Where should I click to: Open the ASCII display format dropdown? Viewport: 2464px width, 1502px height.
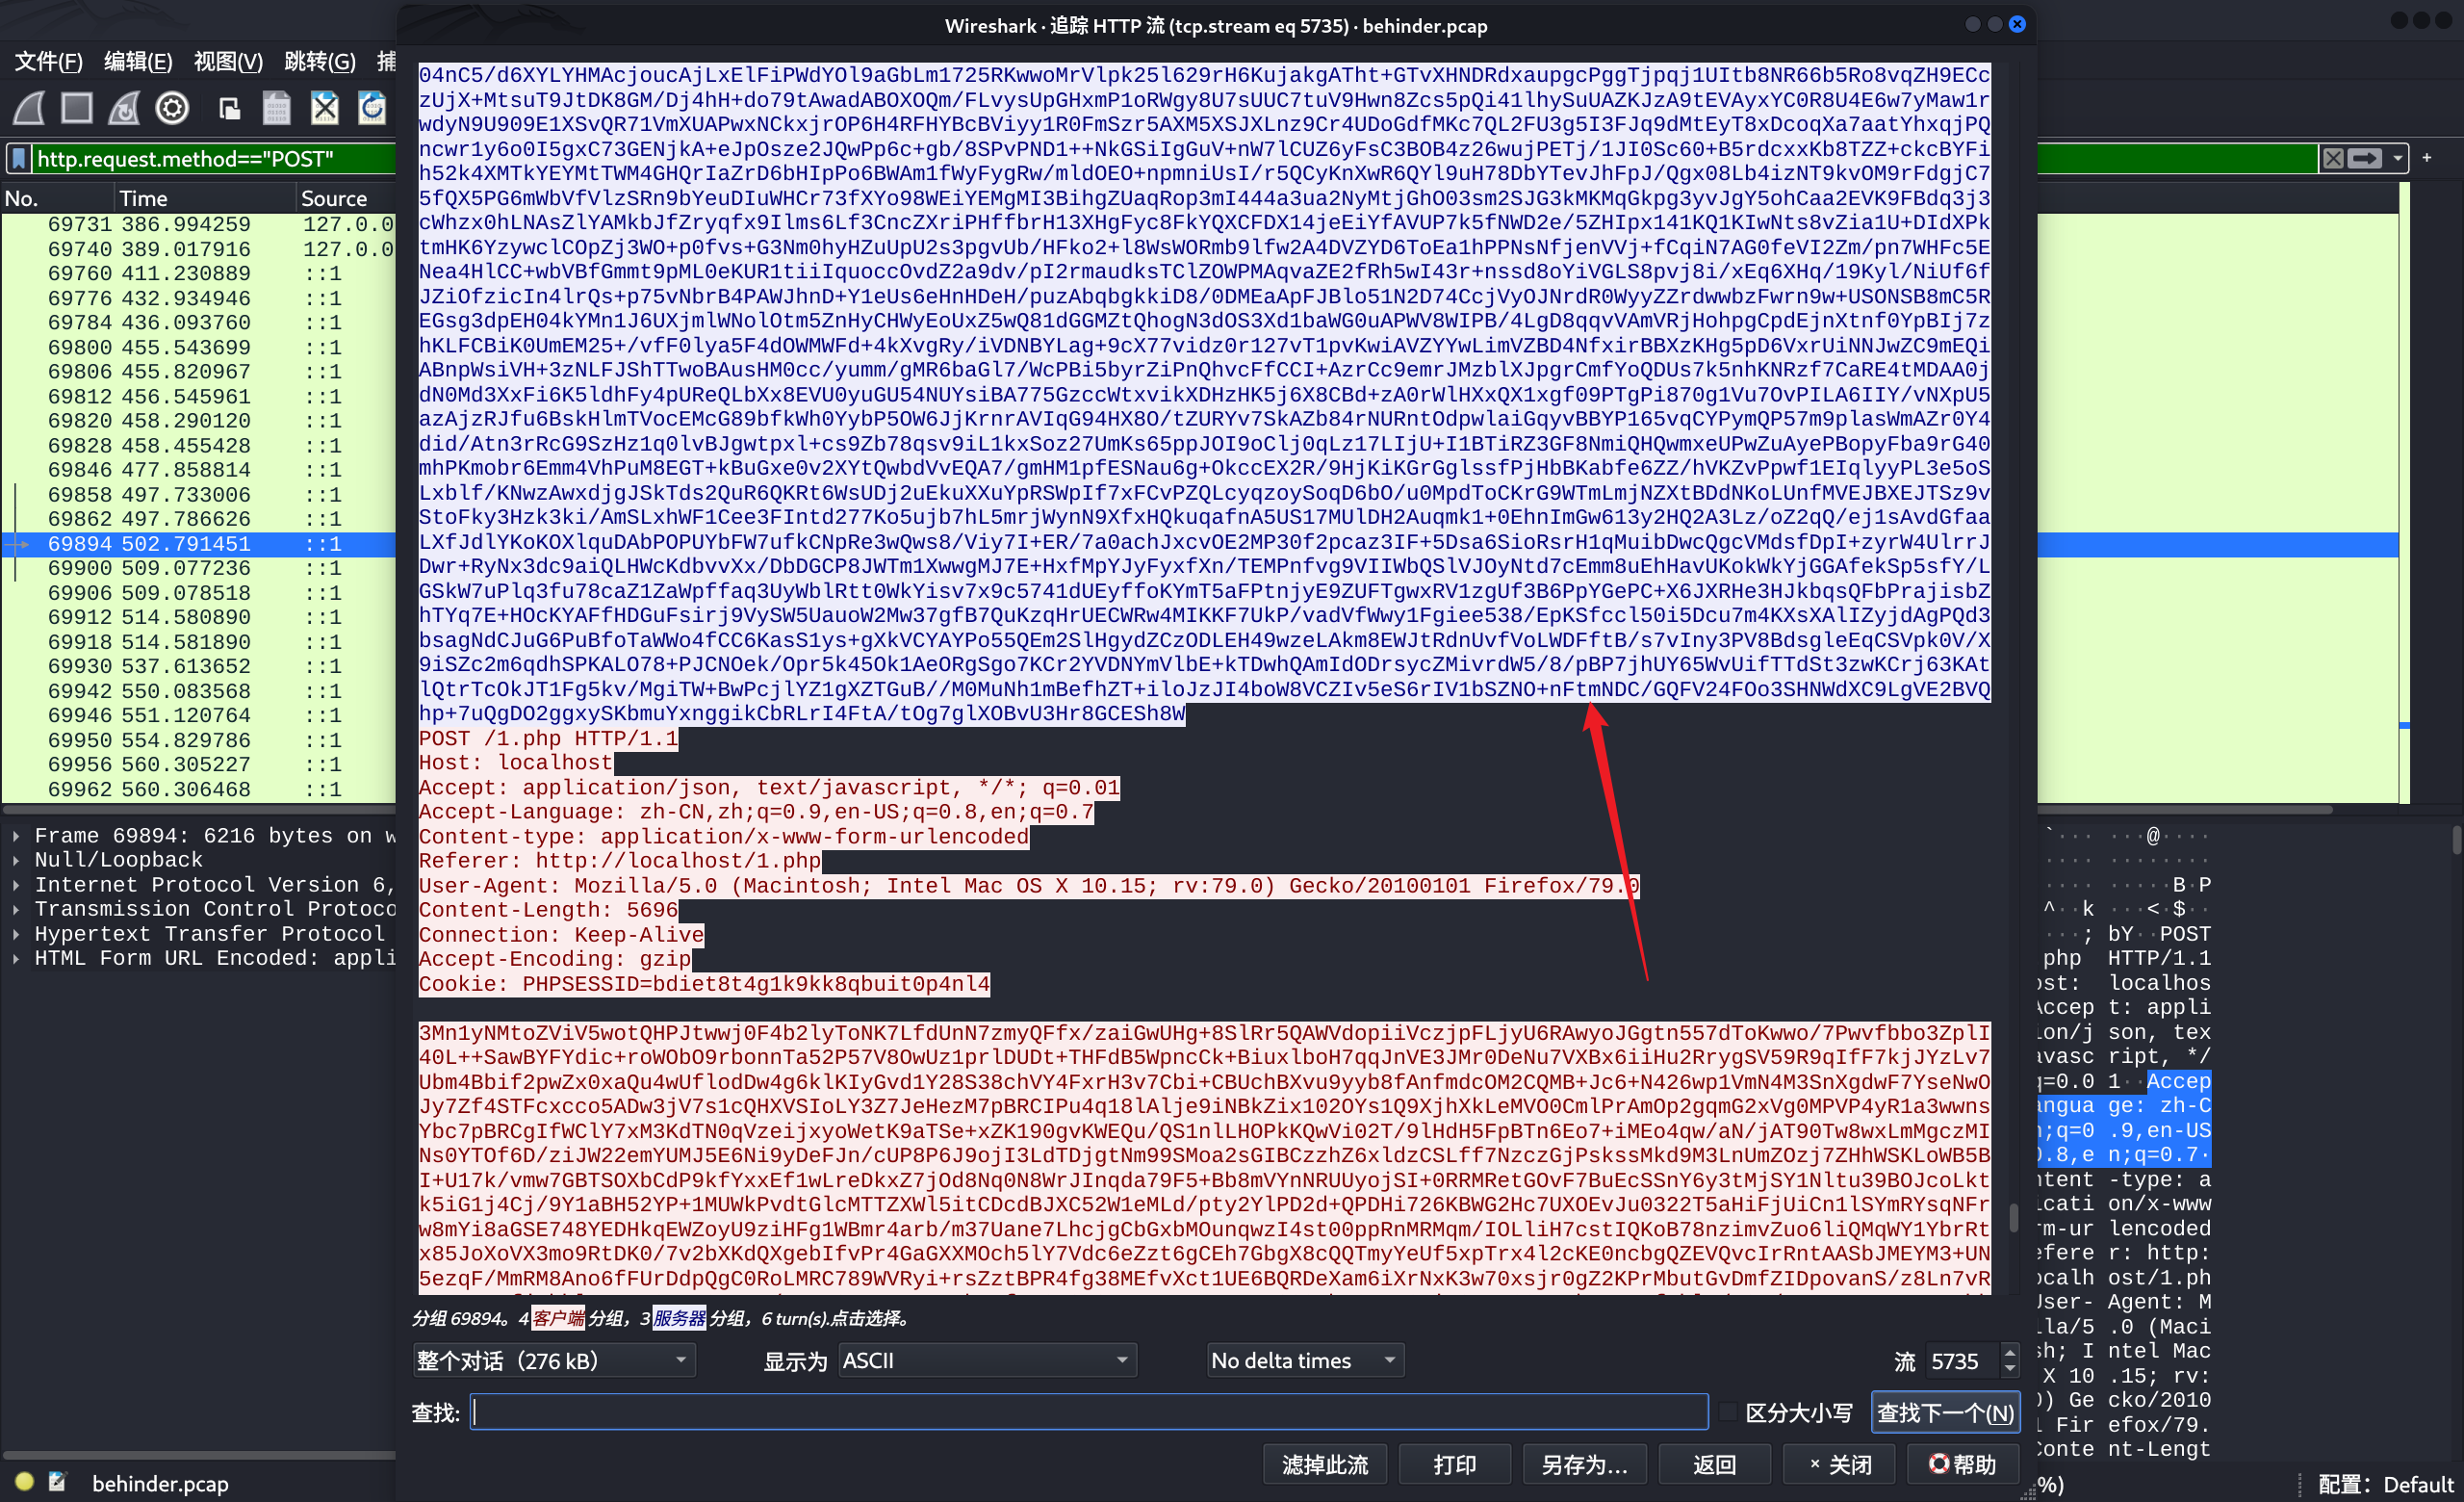[x=985, y=1360]
